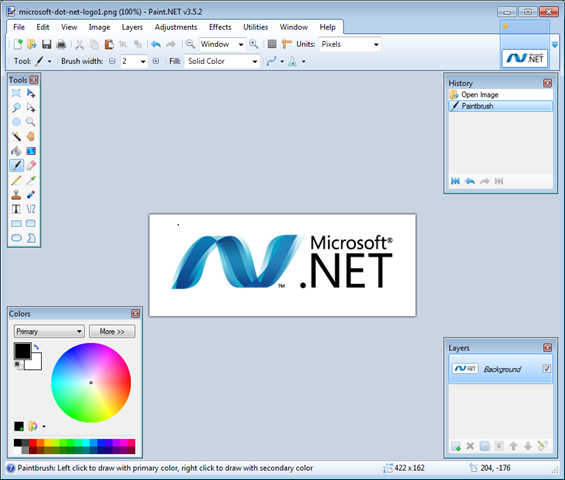This screenshot has height=480, width=565.
Task: Select the Recolor tool
Action: tap(31, 195)
